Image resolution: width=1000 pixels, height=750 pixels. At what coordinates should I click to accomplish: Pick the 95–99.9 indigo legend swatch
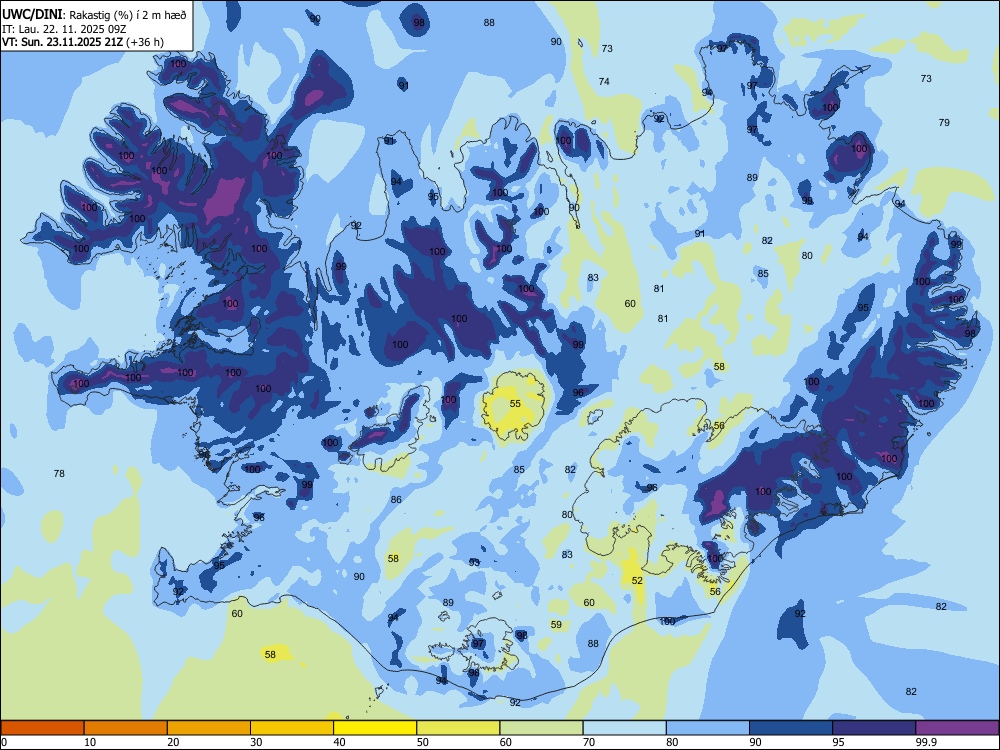pos(874,728)
